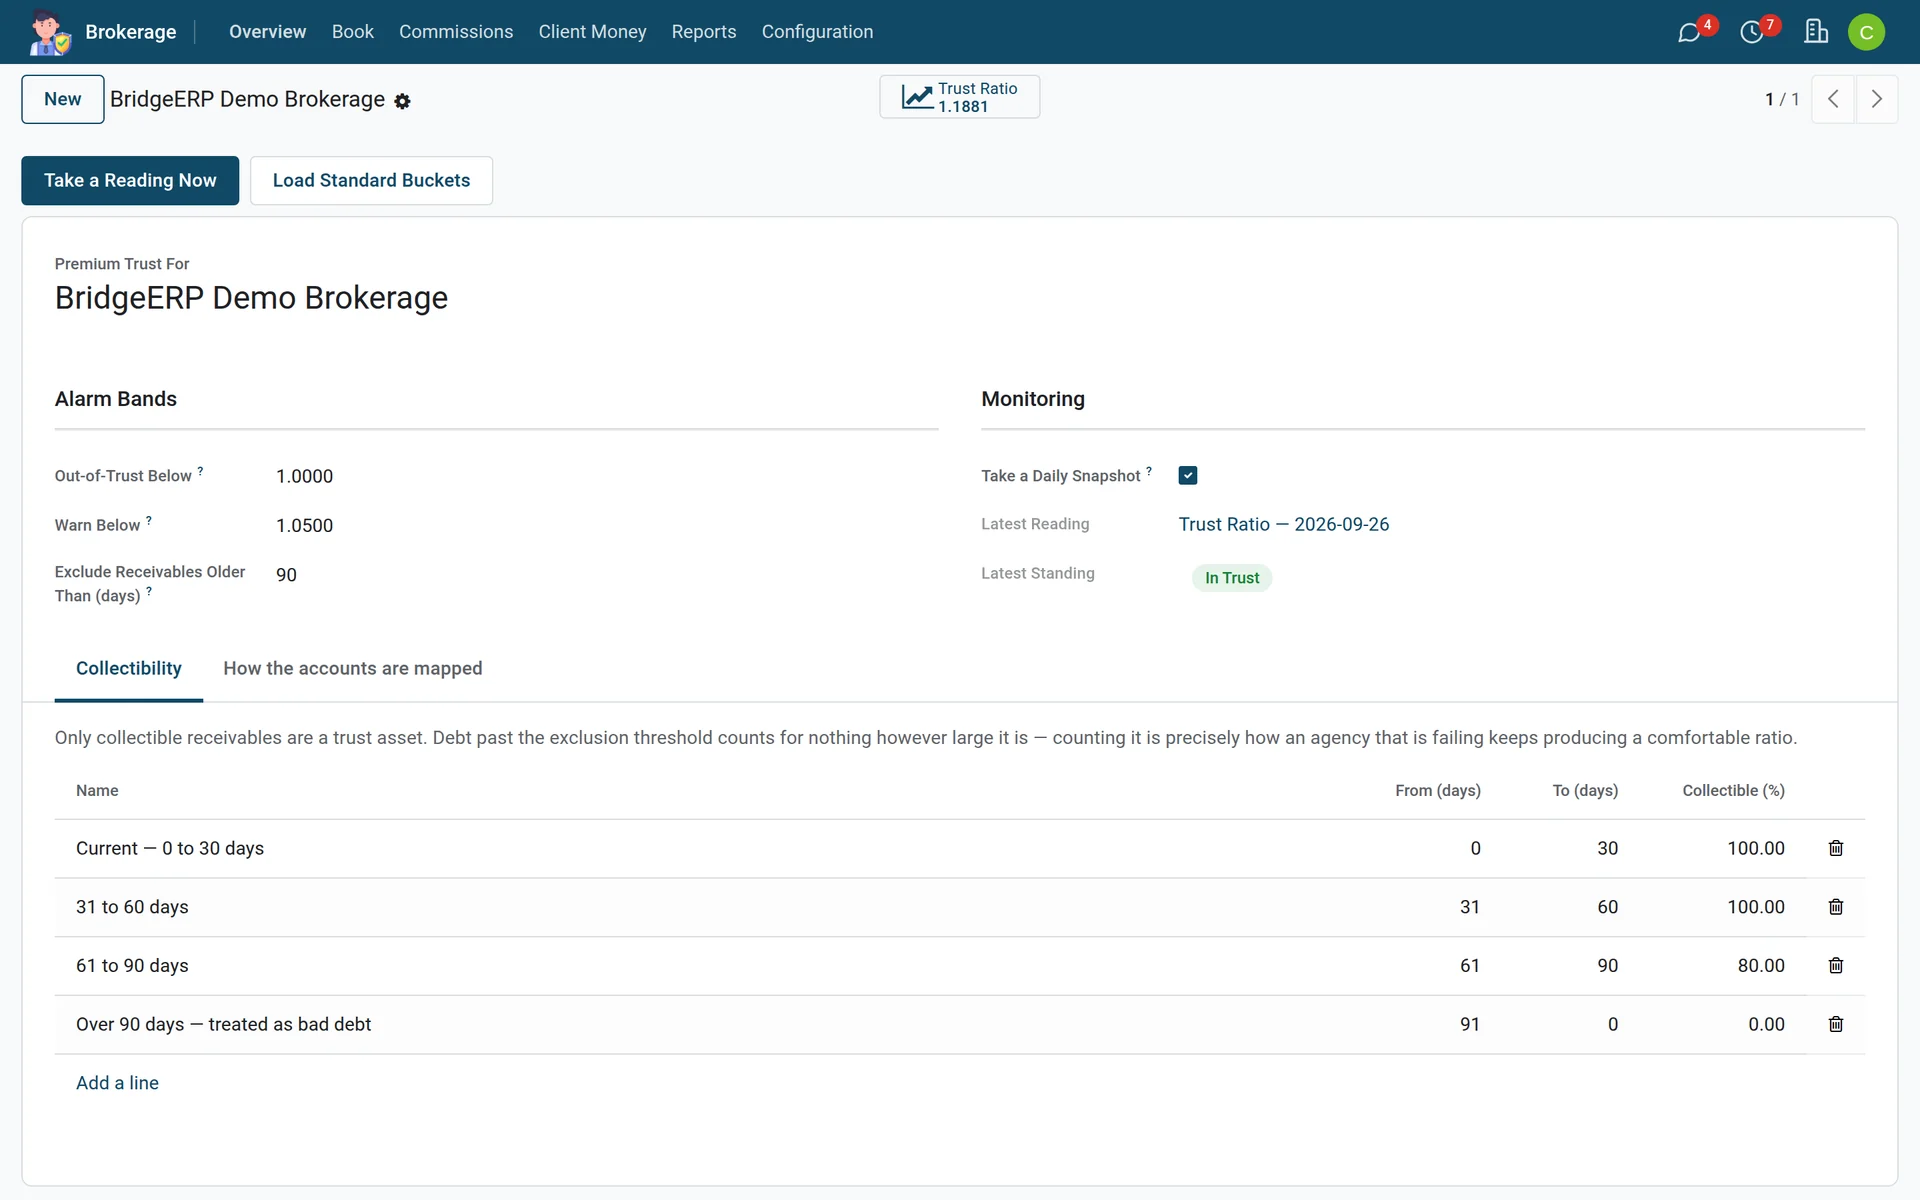Image resolution: width=1920 pixels, height=1200 pixels.
Task: Open the Trust Ratio 2026-09-26 reading link
Action: tap(1284, 524)
